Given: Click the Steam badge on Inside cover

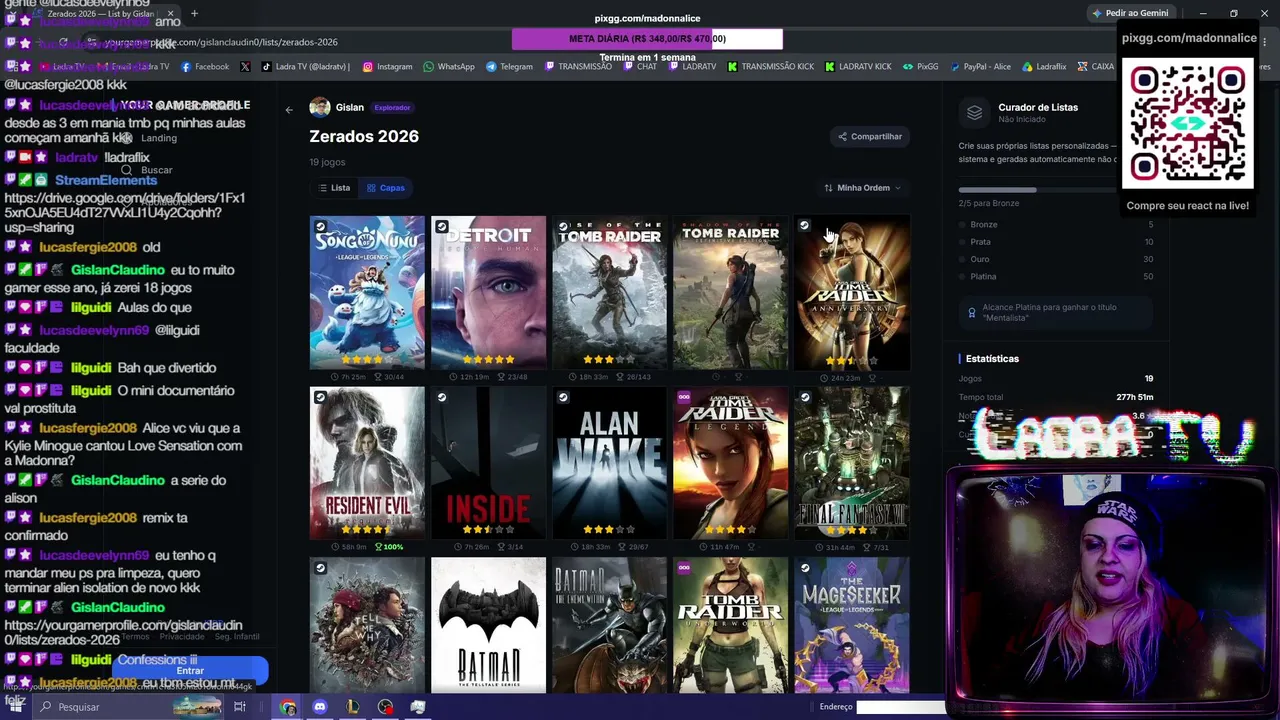Looking at the screenshot, I should click(x=441, y=397).
